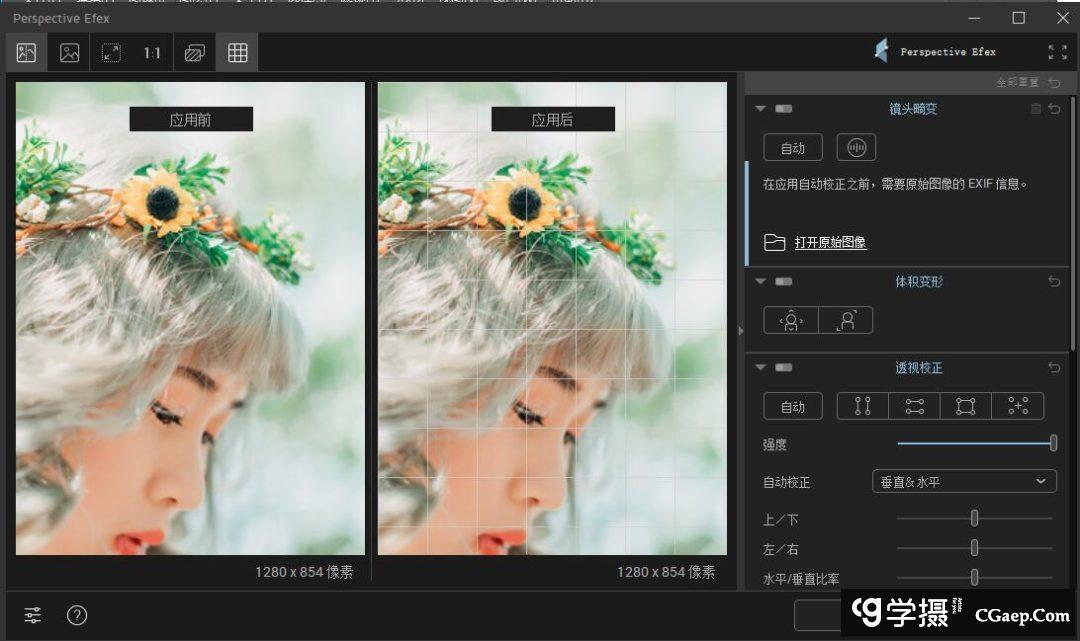Click the fit-to-screen zoom icon
The image size is (1080, 641).
click(111, 53)
